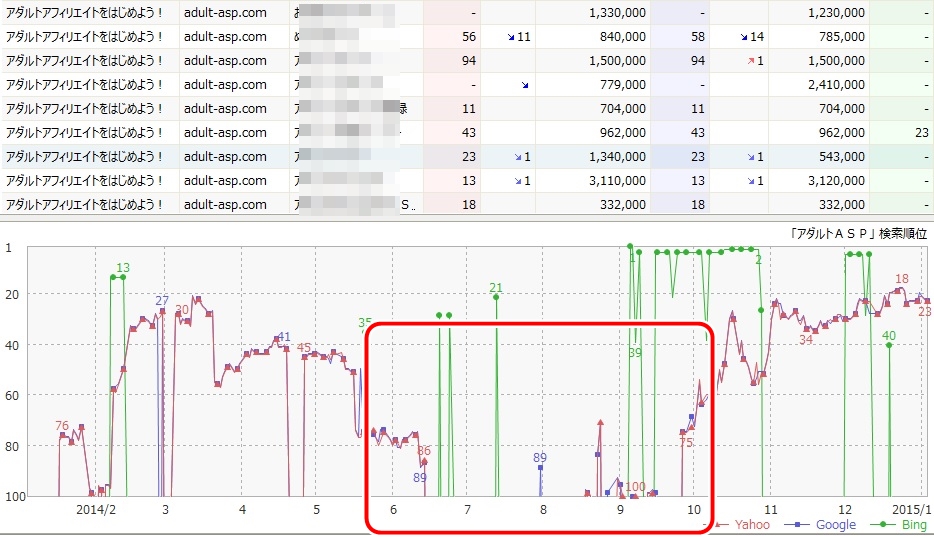The image size is (934, 537).
Task: Click the 2014/2 label on the time axis
Action: click(x=96, y=510)
